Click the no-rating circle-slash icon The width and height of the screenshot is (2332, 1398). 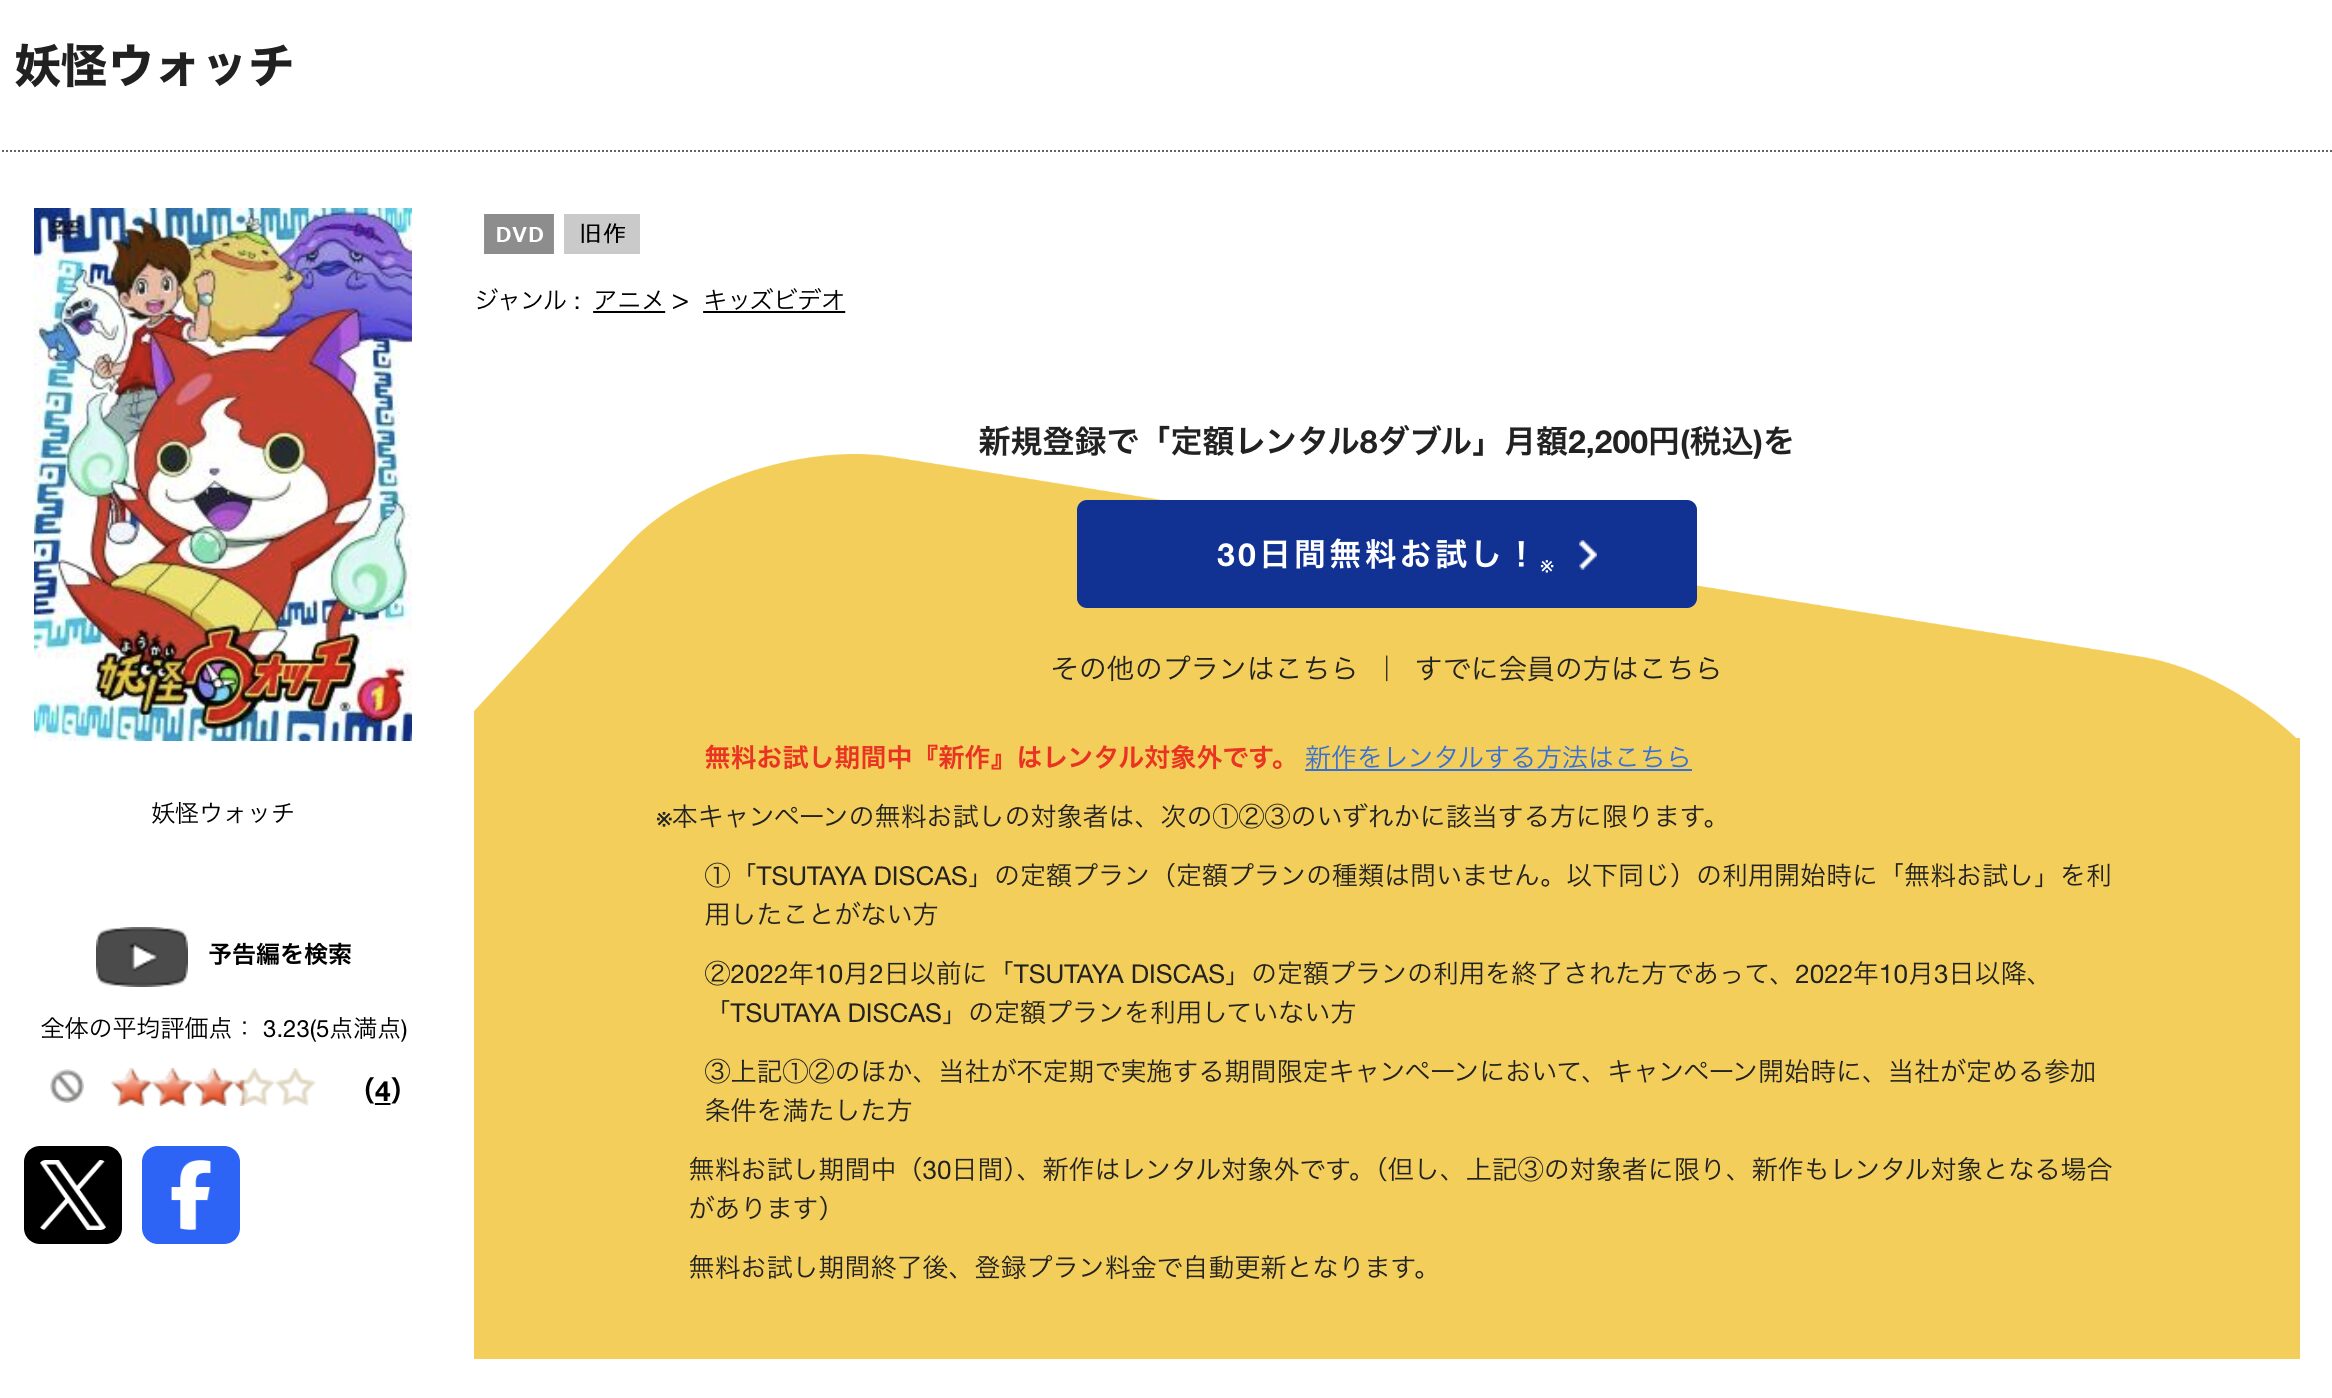[x=67, y=1087]
